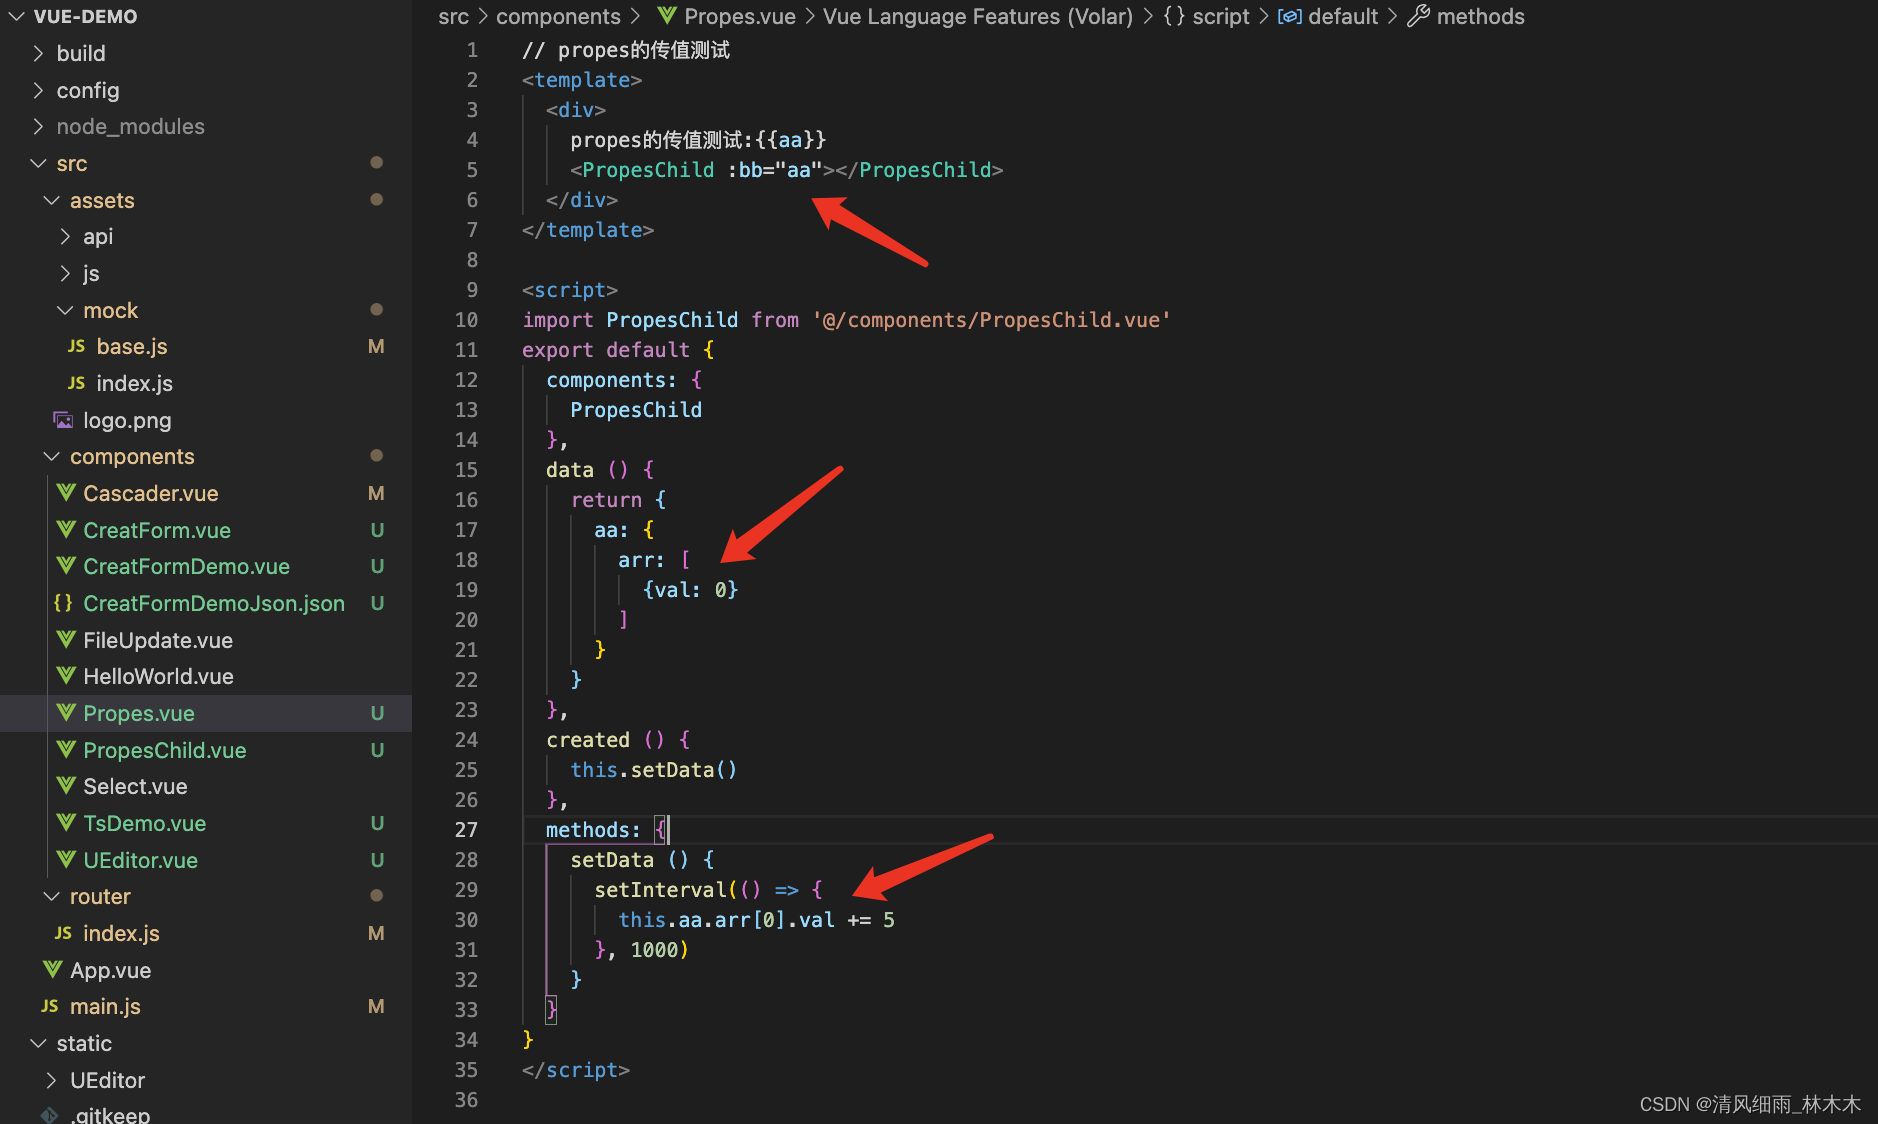Viewport: 1878px width, 1124px height.
Task: Collapse the components folder
Action: pyautogui.click(x=52, y=456)
